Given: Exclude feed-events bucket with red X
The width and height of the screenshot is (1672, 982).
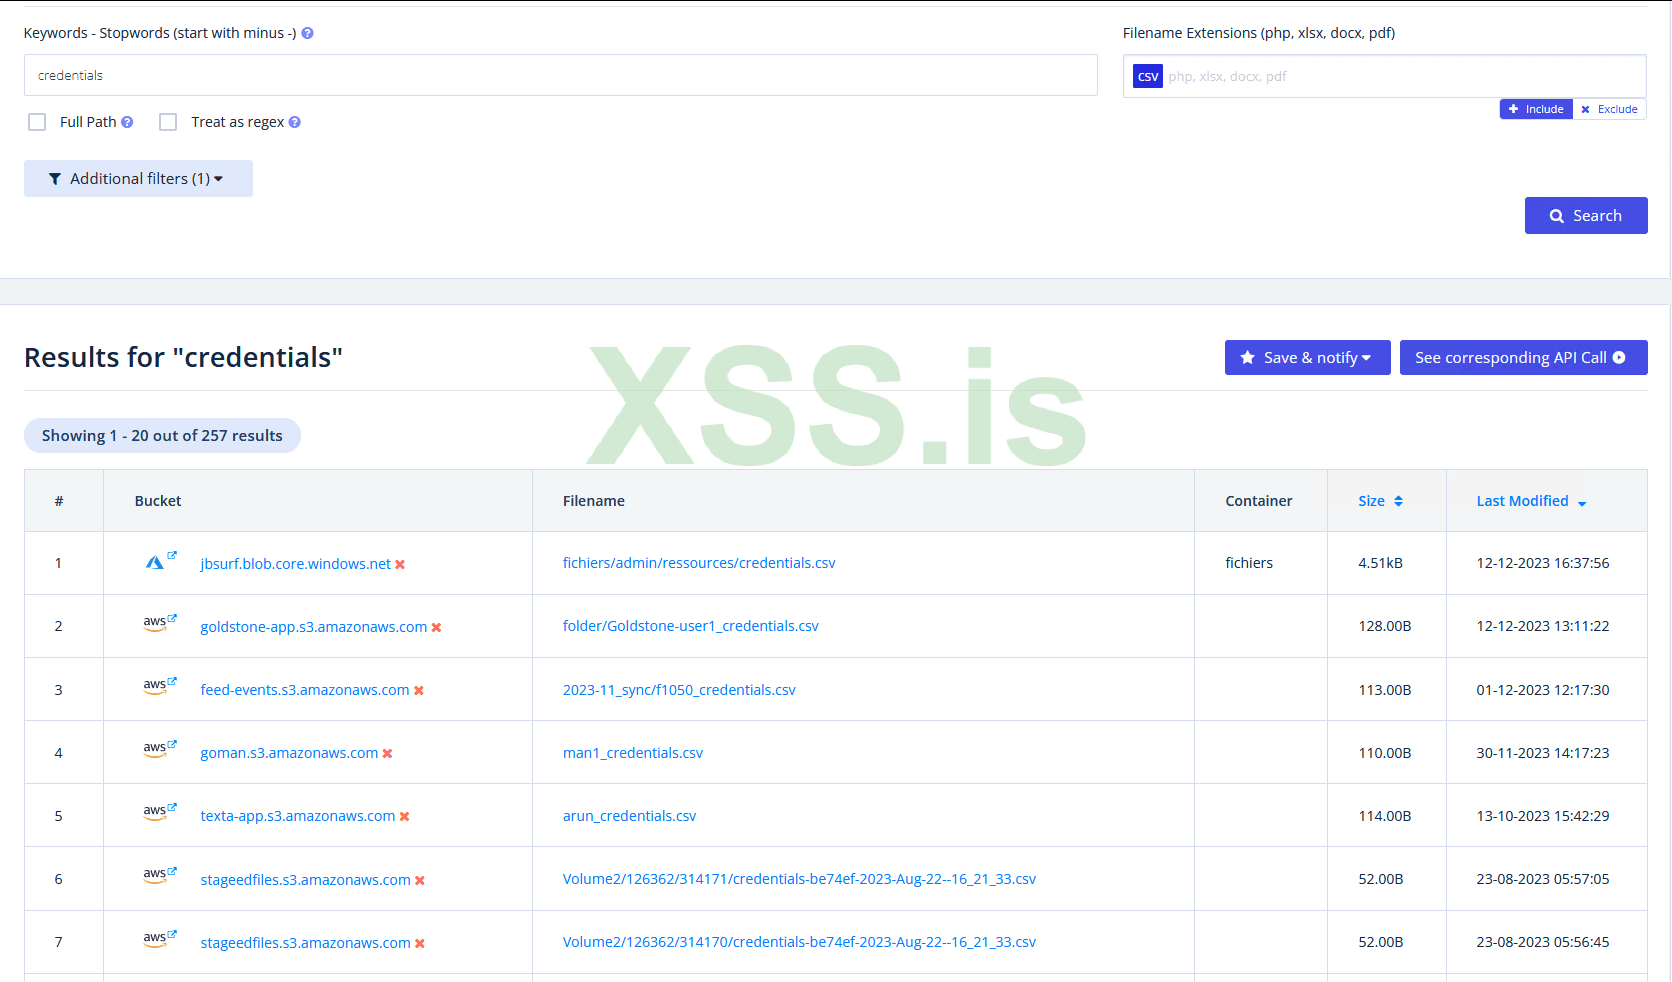Looking at the screenshot, I should (419, 691).
